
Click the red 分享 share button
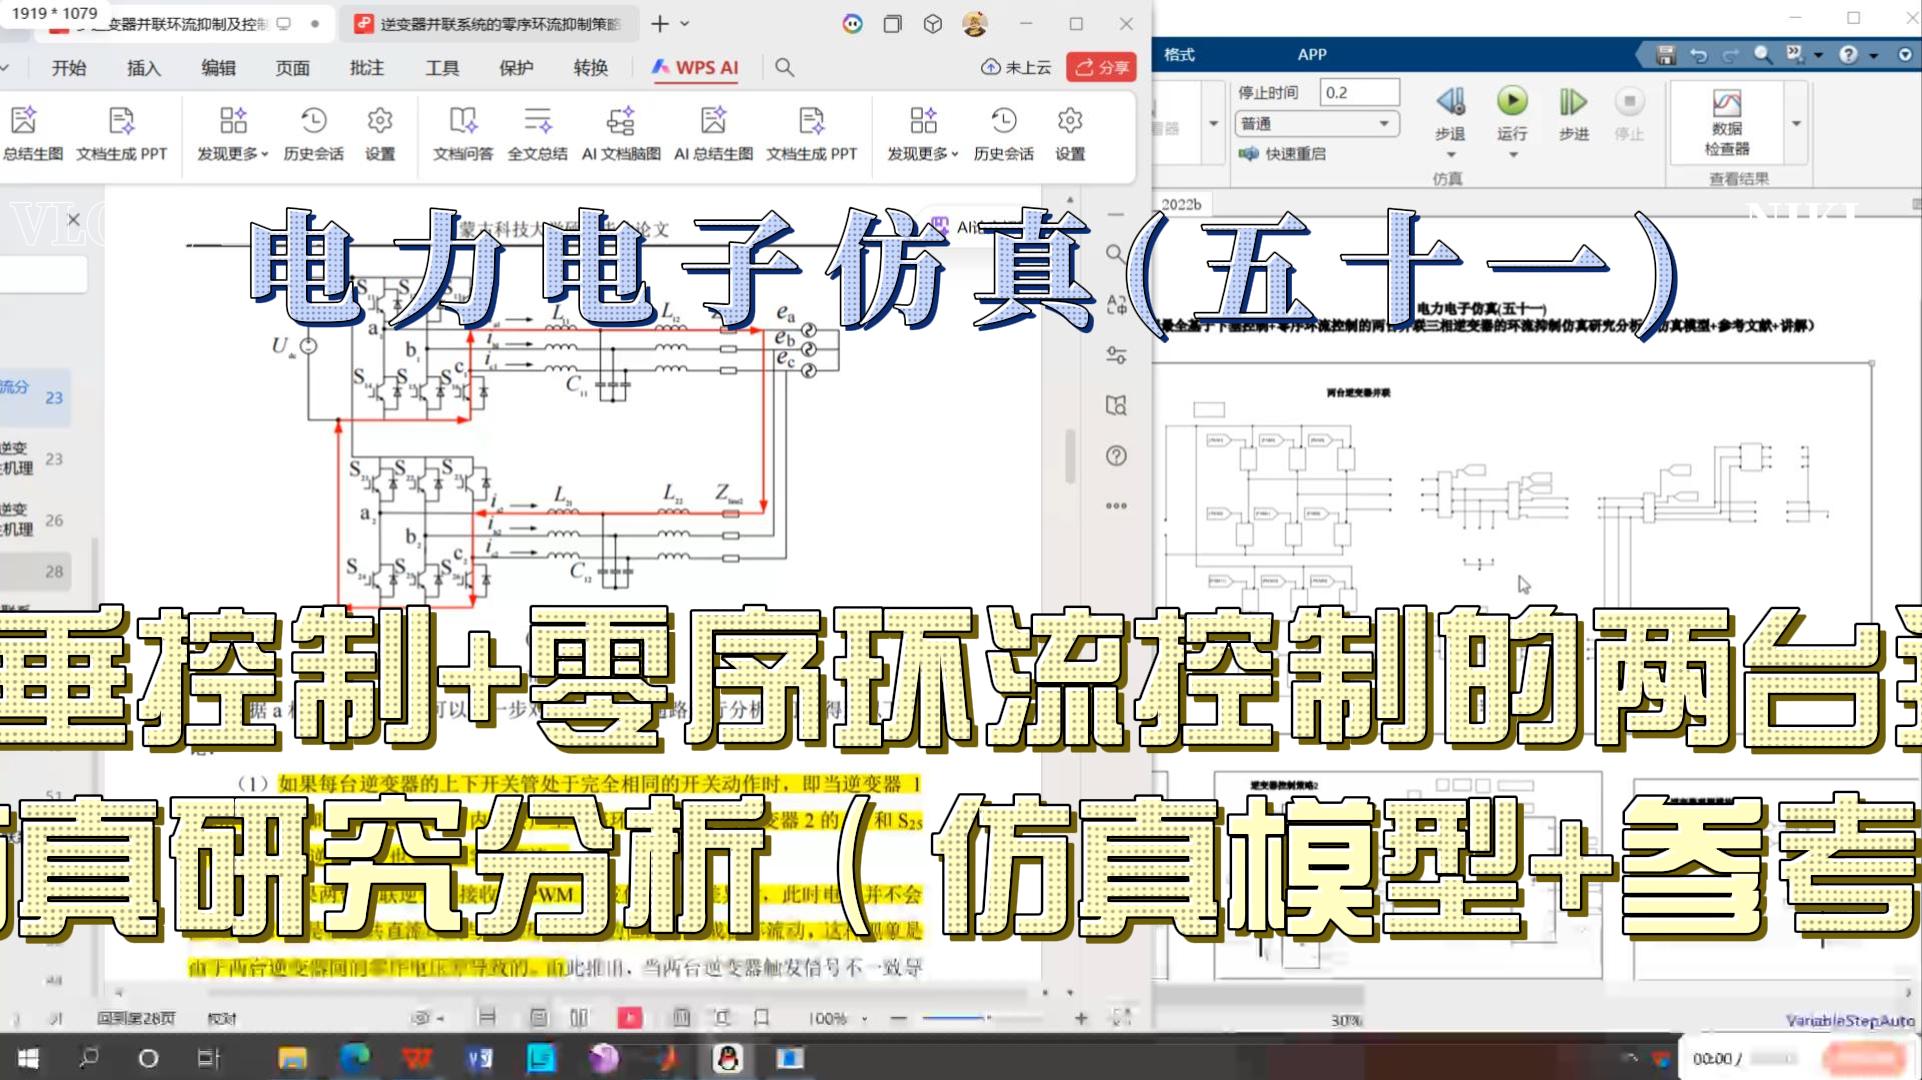click(1101, 67)
